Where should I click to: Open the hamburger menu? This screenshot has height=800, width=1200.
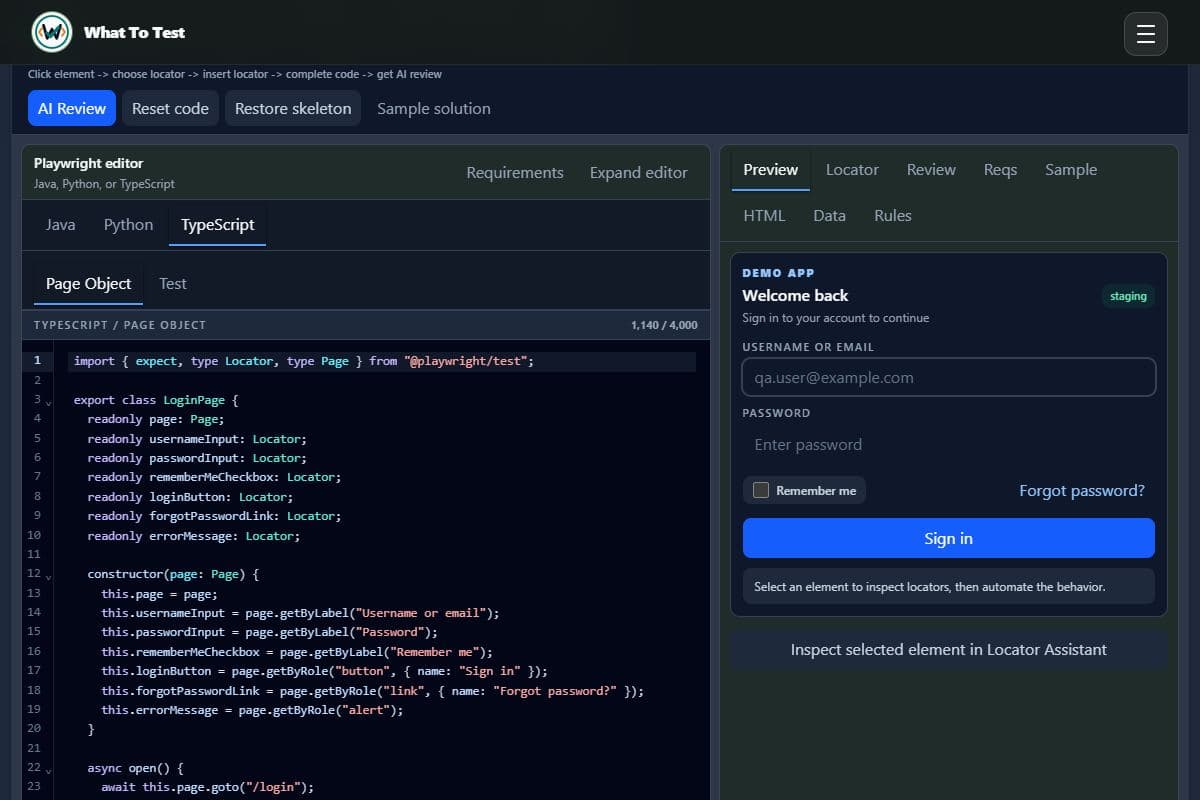pyautogui.click(x=1146, y=34)
